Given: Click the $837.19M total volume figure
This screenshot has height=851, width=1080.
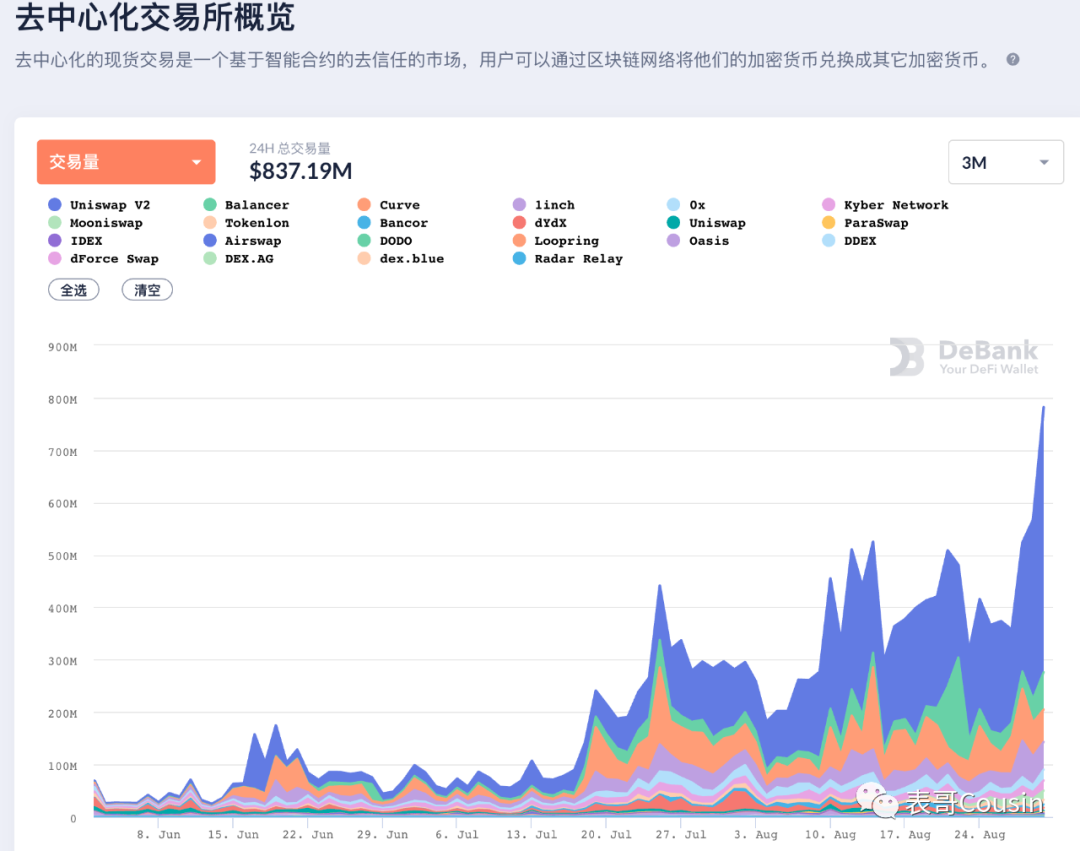Looking at the screenshot, I should [x=300, y=170].
